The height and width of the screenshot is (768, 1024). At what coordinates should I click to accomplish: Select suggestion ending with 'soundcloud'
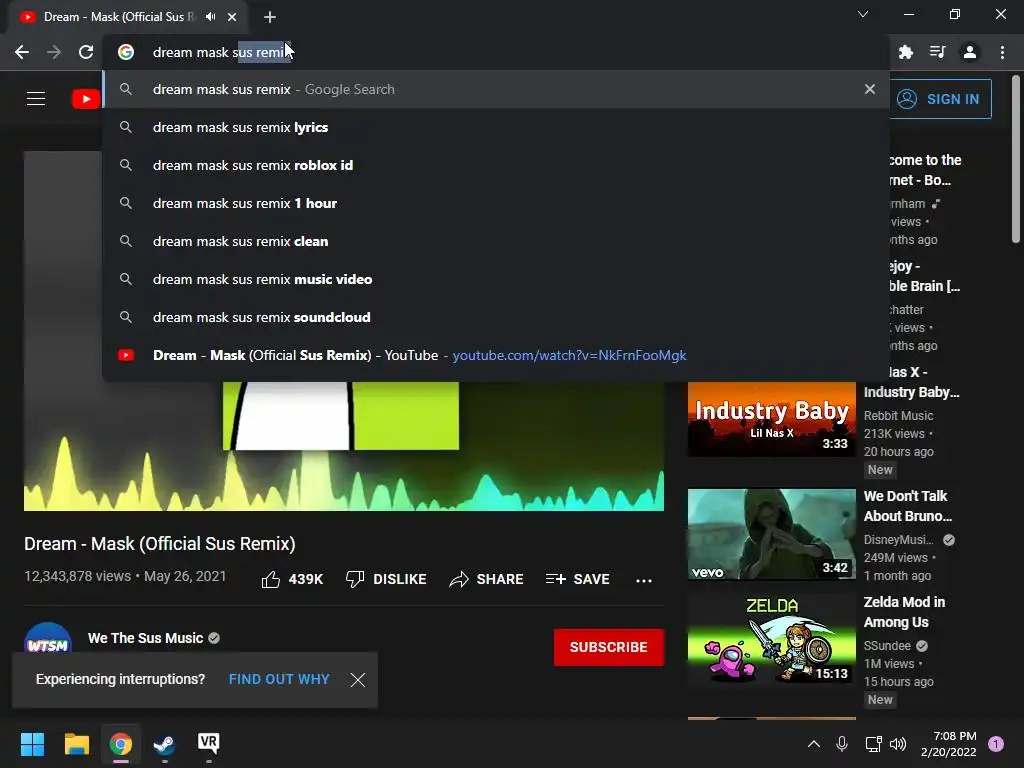[x=496, y=317]
